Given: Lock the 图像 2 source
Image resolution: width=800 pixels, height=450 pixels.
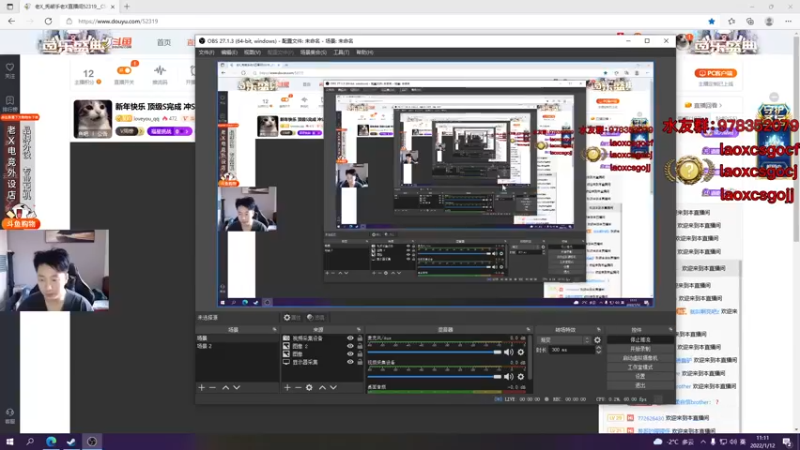Looking at the screenshot, I should (x=360, y=346).
